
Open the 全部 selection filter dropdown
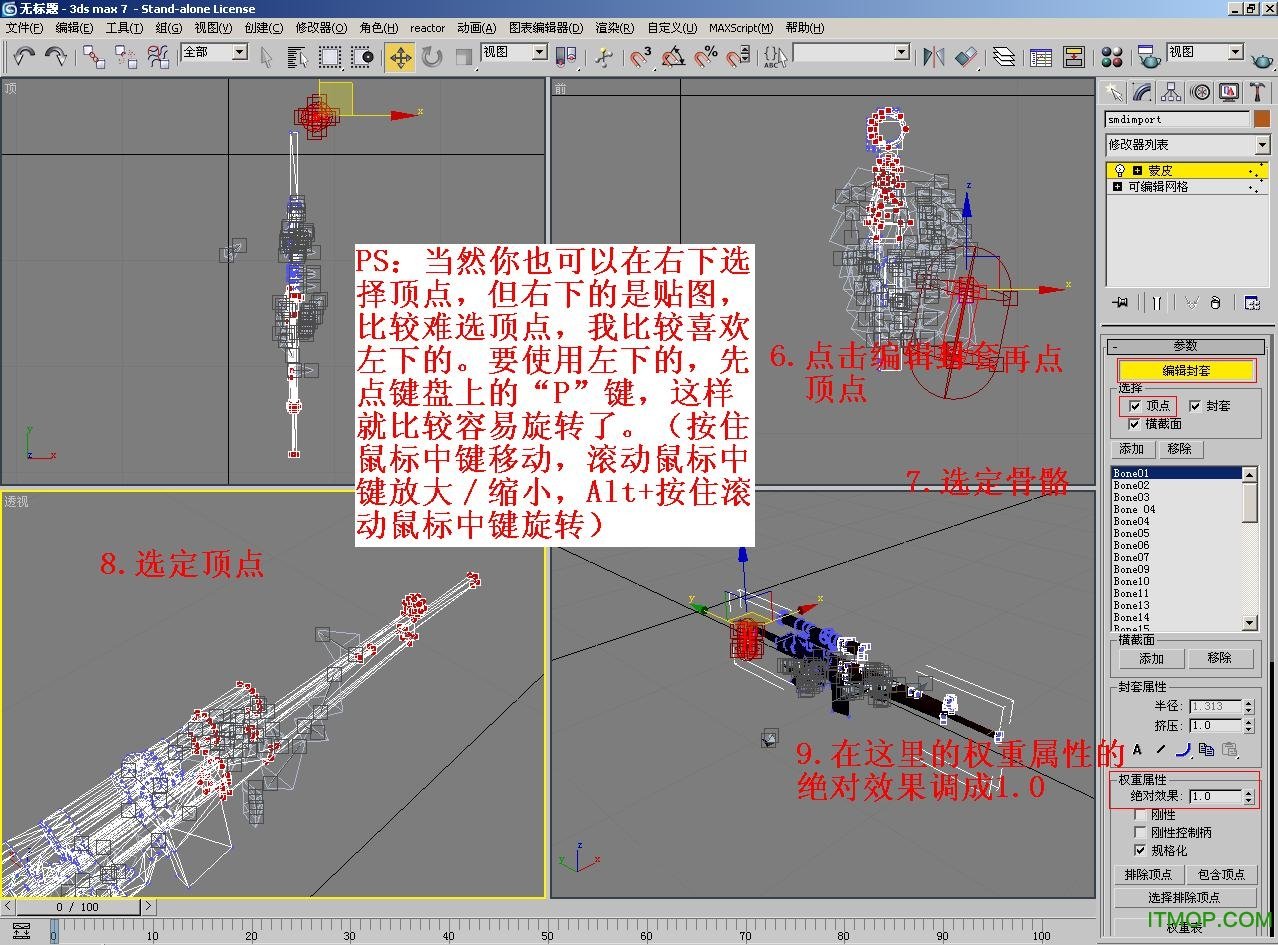point(214,52)
